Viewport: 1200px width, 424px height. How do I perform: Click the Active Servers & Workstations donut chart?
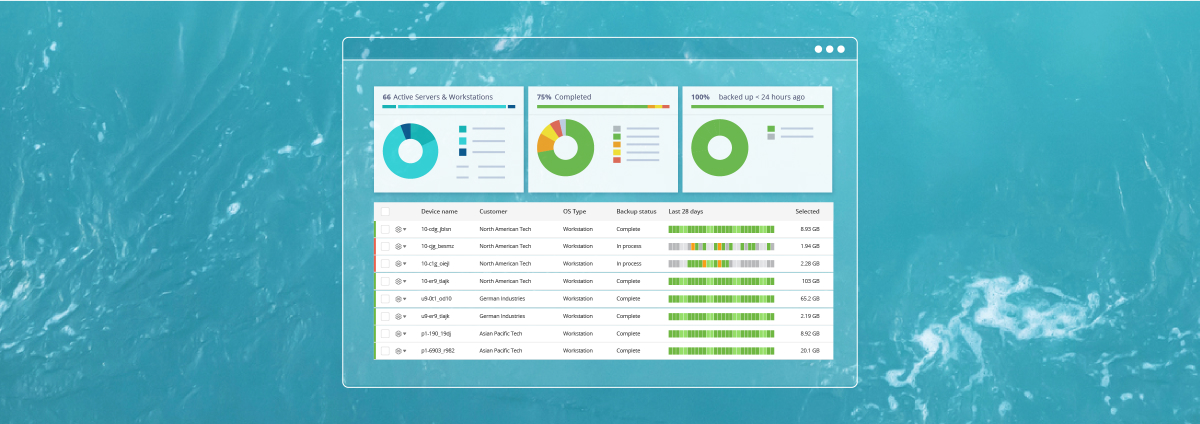click(x=410, y=151)
